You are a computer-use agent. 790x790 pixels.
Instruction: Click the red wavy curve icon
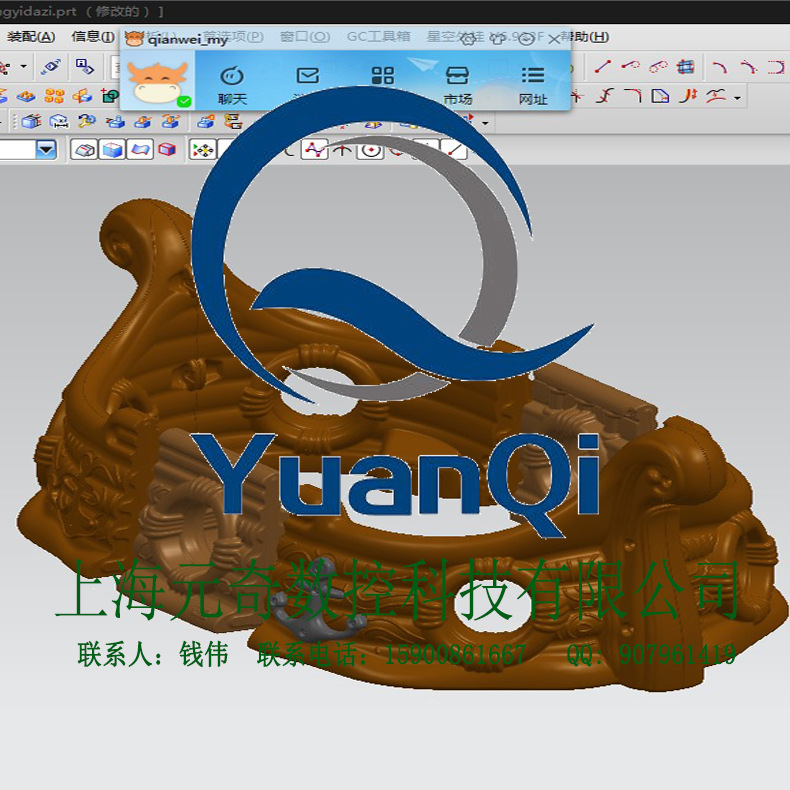pyautogui.click(x=715, y=96)
